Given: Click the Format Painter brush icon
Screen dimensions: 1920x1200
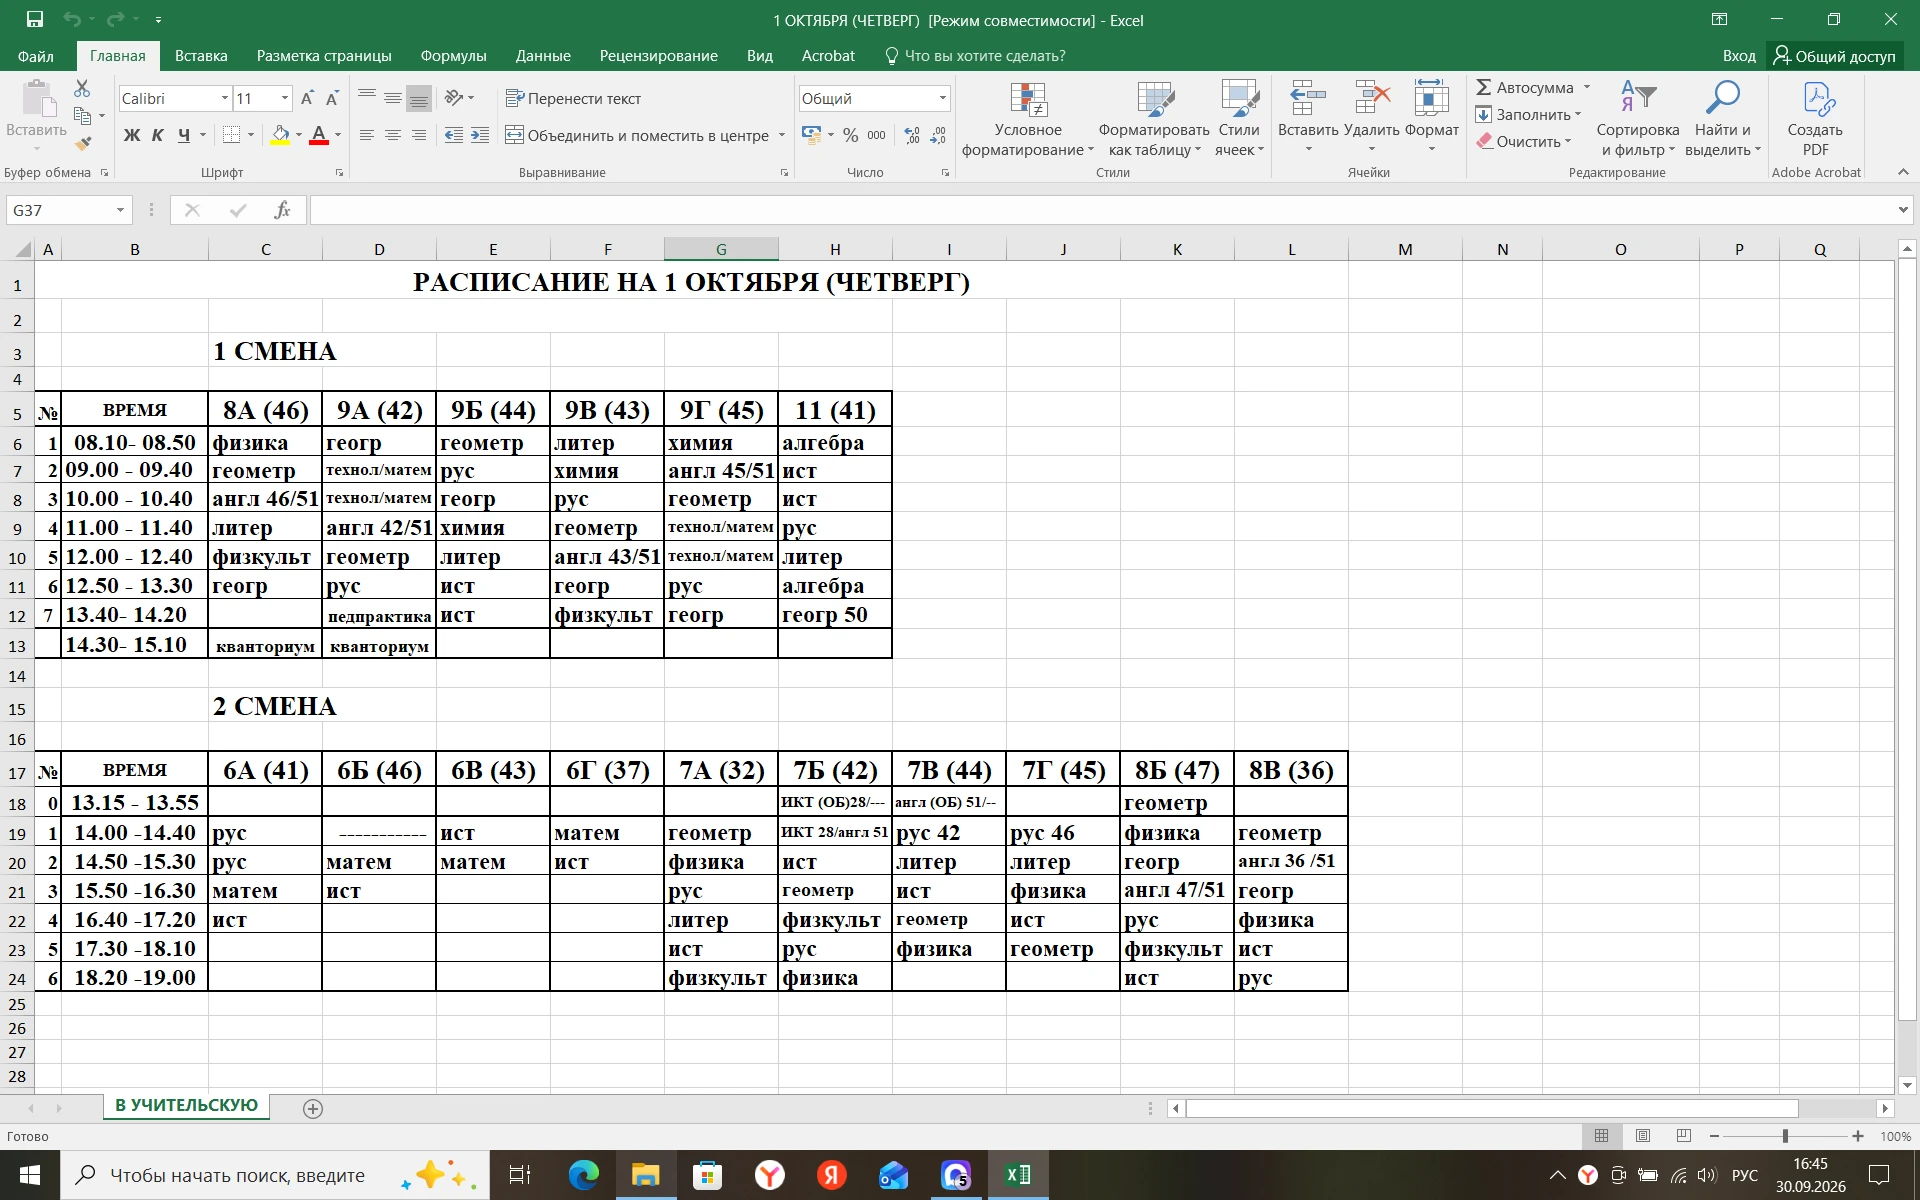Looking at the screenshot, I should pyautogui.click(x=83, y=143).
